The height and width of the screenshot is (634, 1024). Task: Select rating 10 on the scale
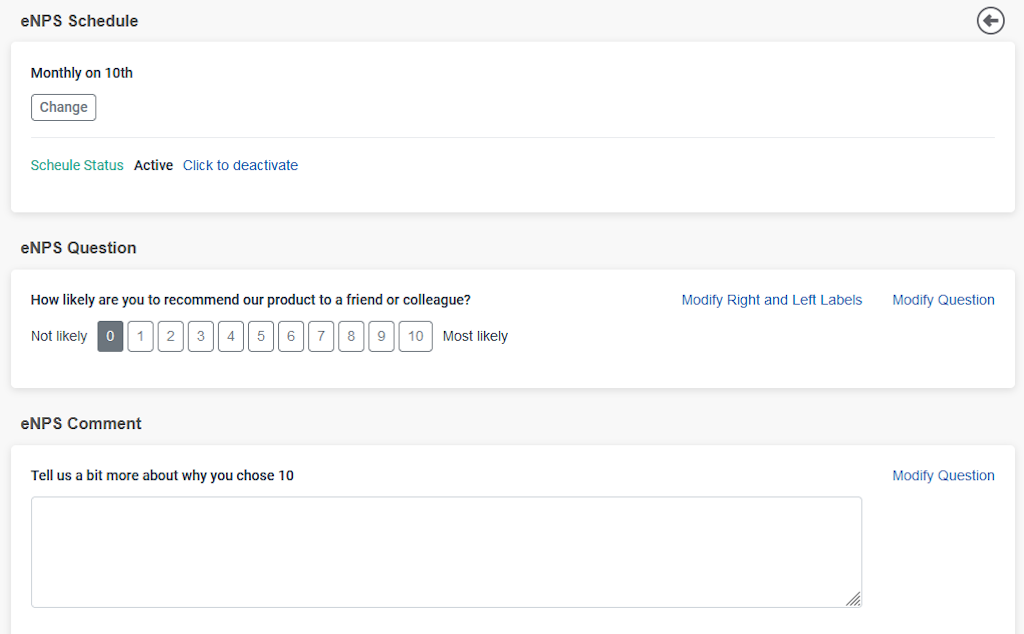415,337
